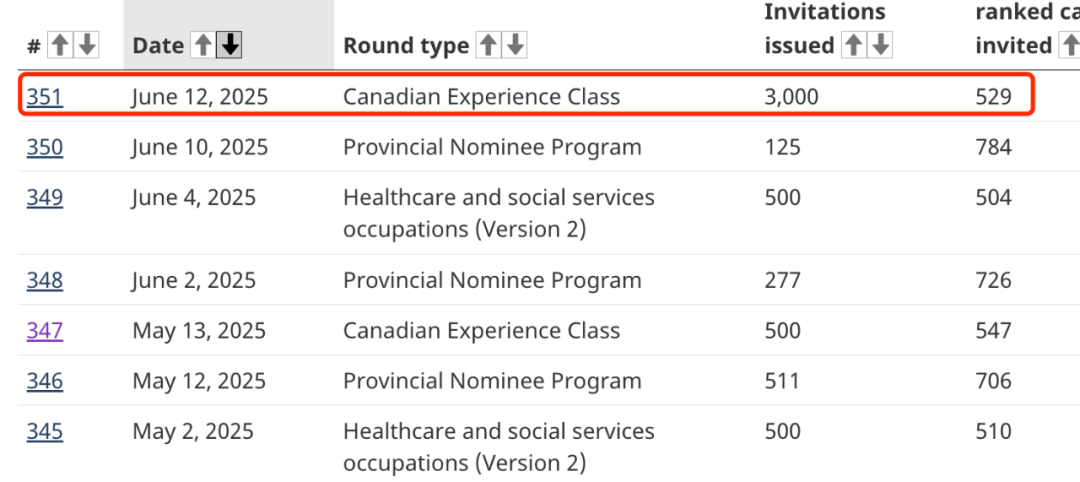This screenshot has height=482, width=1080.
Task: Click Canadian Experience Class cell in row 351
Action: [x=481, y=97]
